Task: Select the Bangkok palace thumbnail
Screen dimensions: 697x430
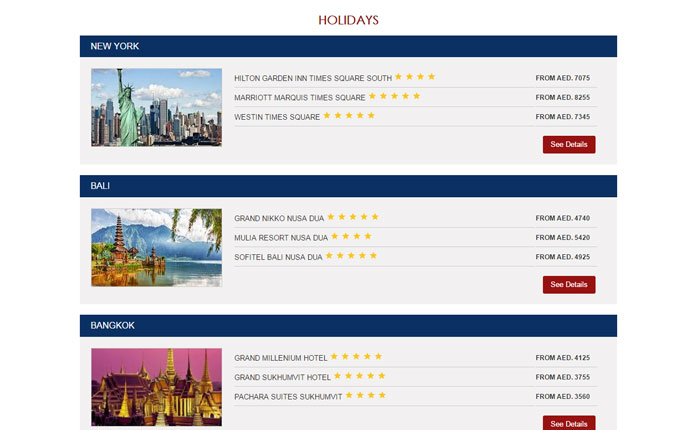Action: click(x=156, y=387)
